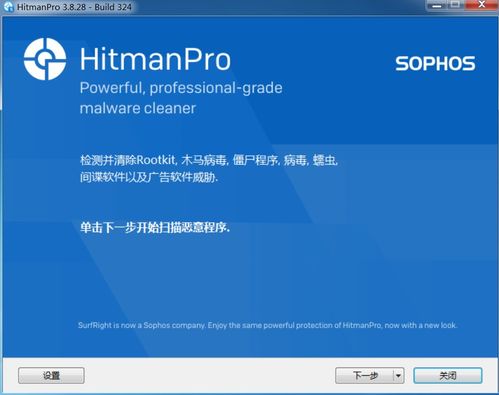
Task: Click the word Rootkit in the description
Action: (x=156, y=160)
